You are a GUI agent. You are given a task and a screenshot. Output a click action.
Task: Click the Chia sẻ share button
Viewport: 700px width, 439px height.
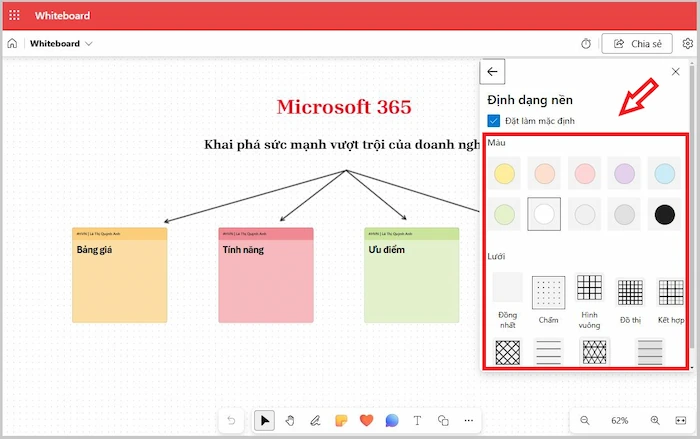click(x=637, y=44)
